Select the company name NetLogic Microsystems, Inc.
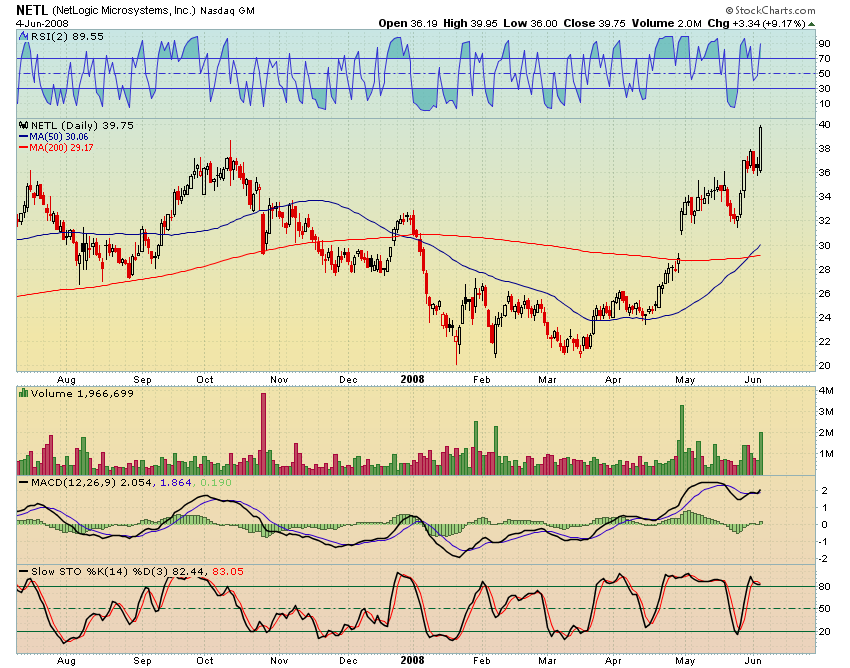This screenshot has height=668, width=850. click(124, 10)
